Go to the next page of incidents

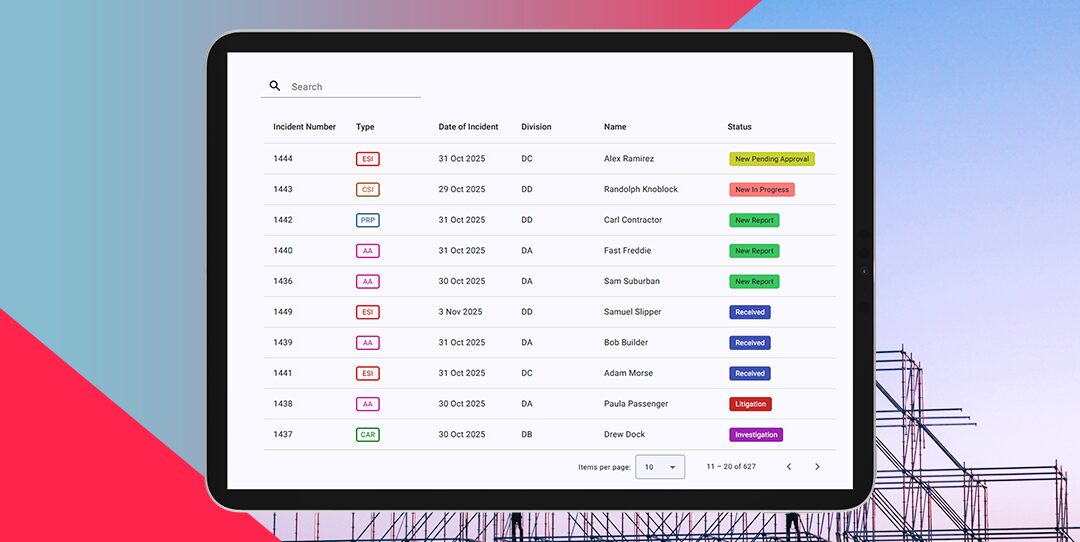click(x=817, y=467)
